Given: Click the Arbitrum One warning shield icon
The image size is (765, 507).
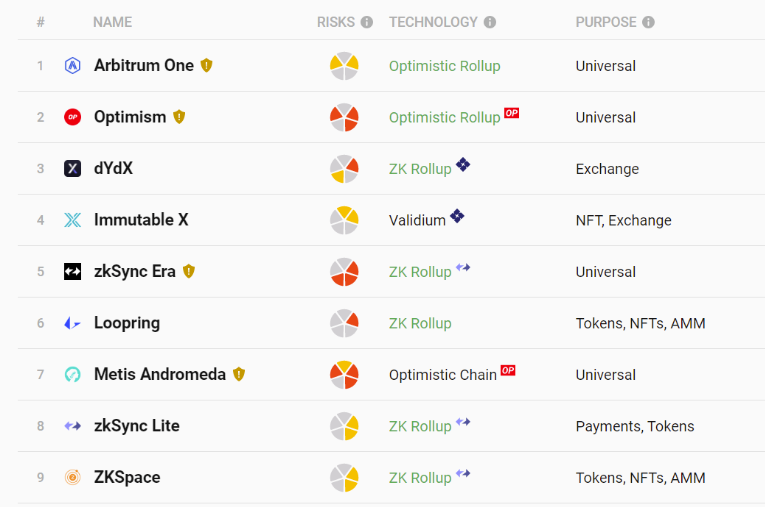Looking at the screenshot, I should (206, 65).
